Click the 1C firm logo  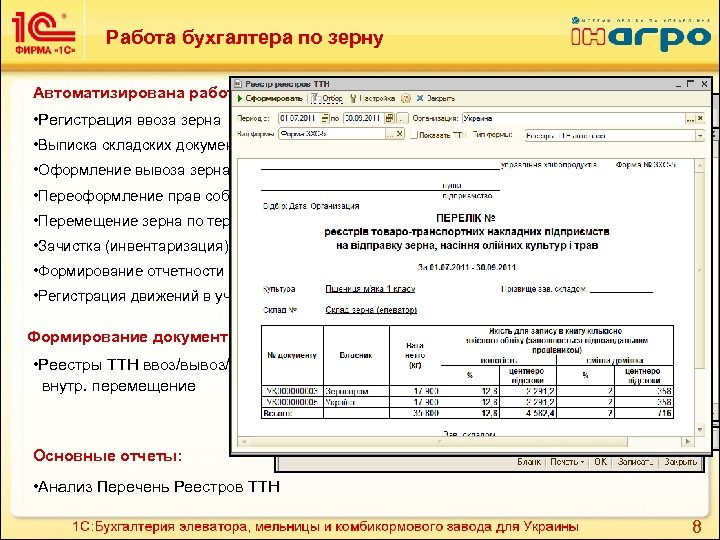[x=44, y=34]
